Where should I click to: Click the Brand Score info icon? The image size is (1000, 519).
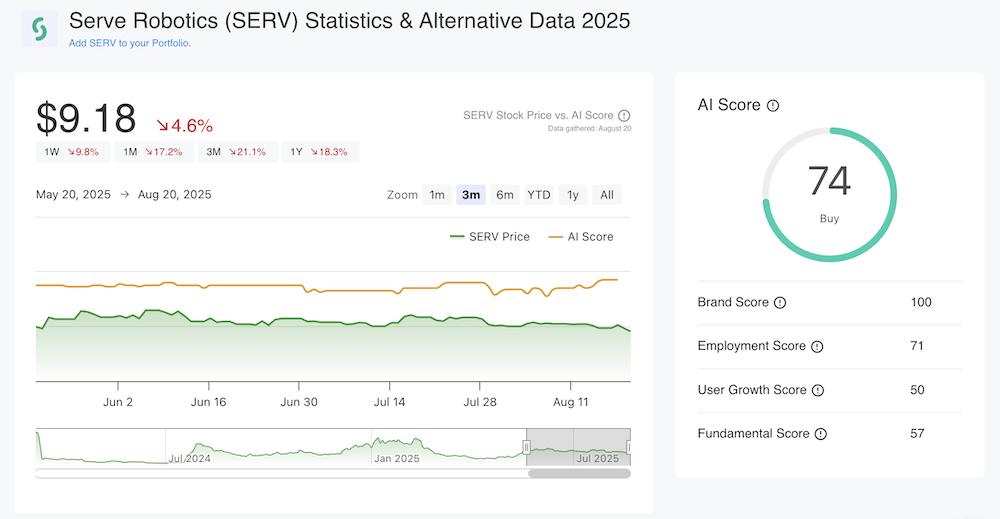(780, 303)
